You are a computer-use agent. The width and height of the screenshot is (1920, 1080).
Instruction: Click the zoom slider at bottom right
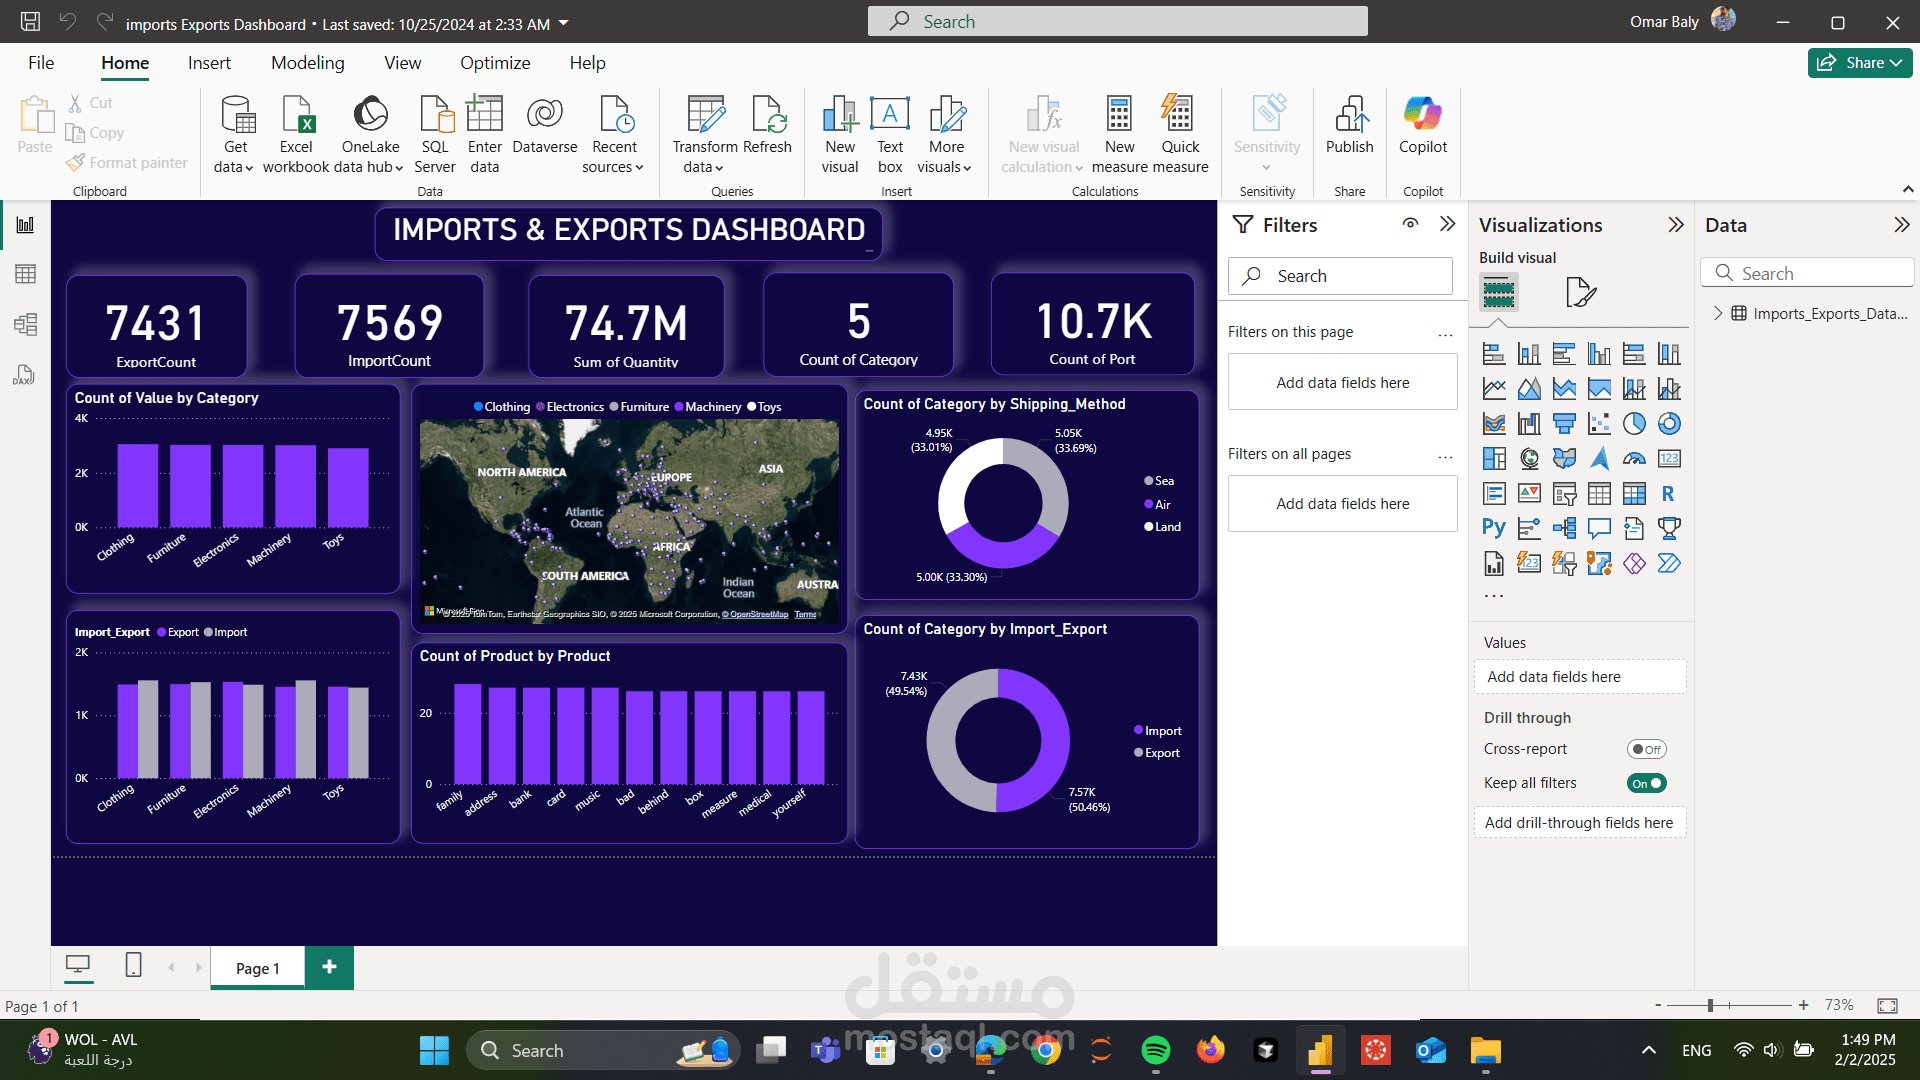coord(1711,1005)
